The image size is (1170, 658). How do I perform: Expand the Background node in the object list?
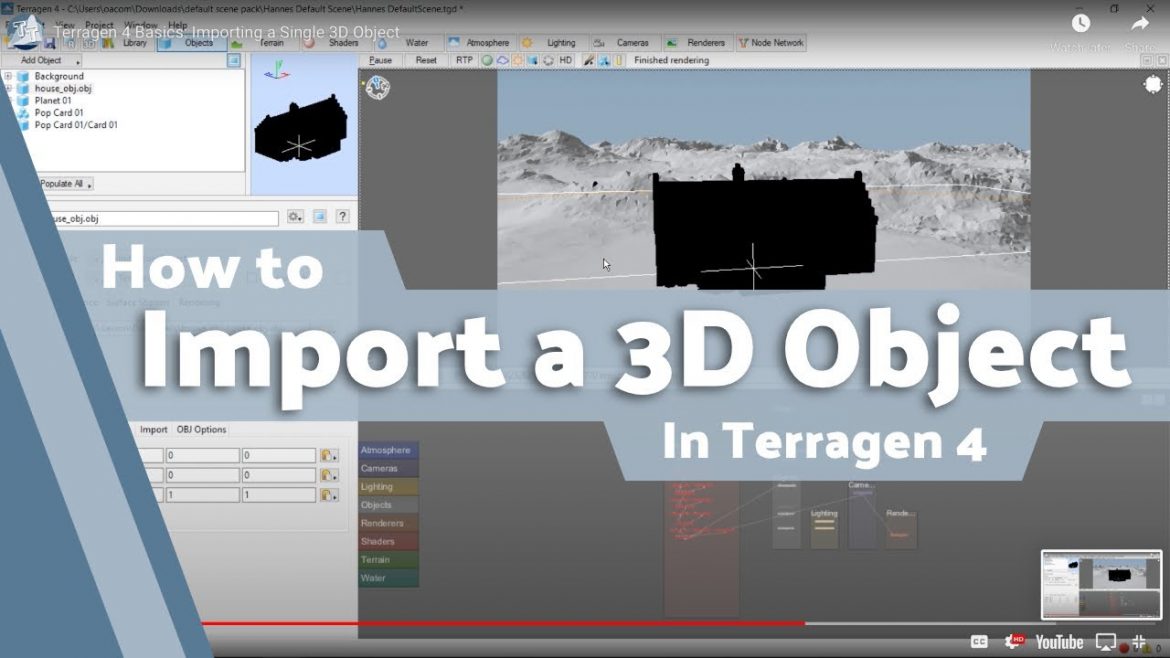[8, 76]
